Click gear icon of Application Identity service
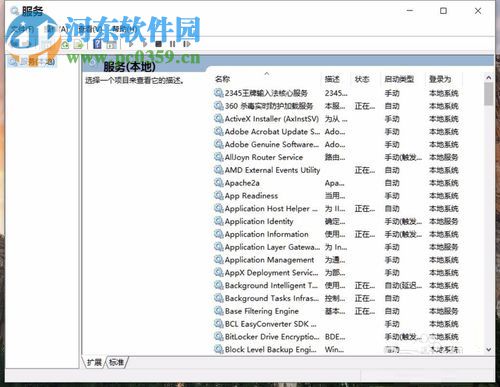This screenshot has width=500, height=387. 219,221
